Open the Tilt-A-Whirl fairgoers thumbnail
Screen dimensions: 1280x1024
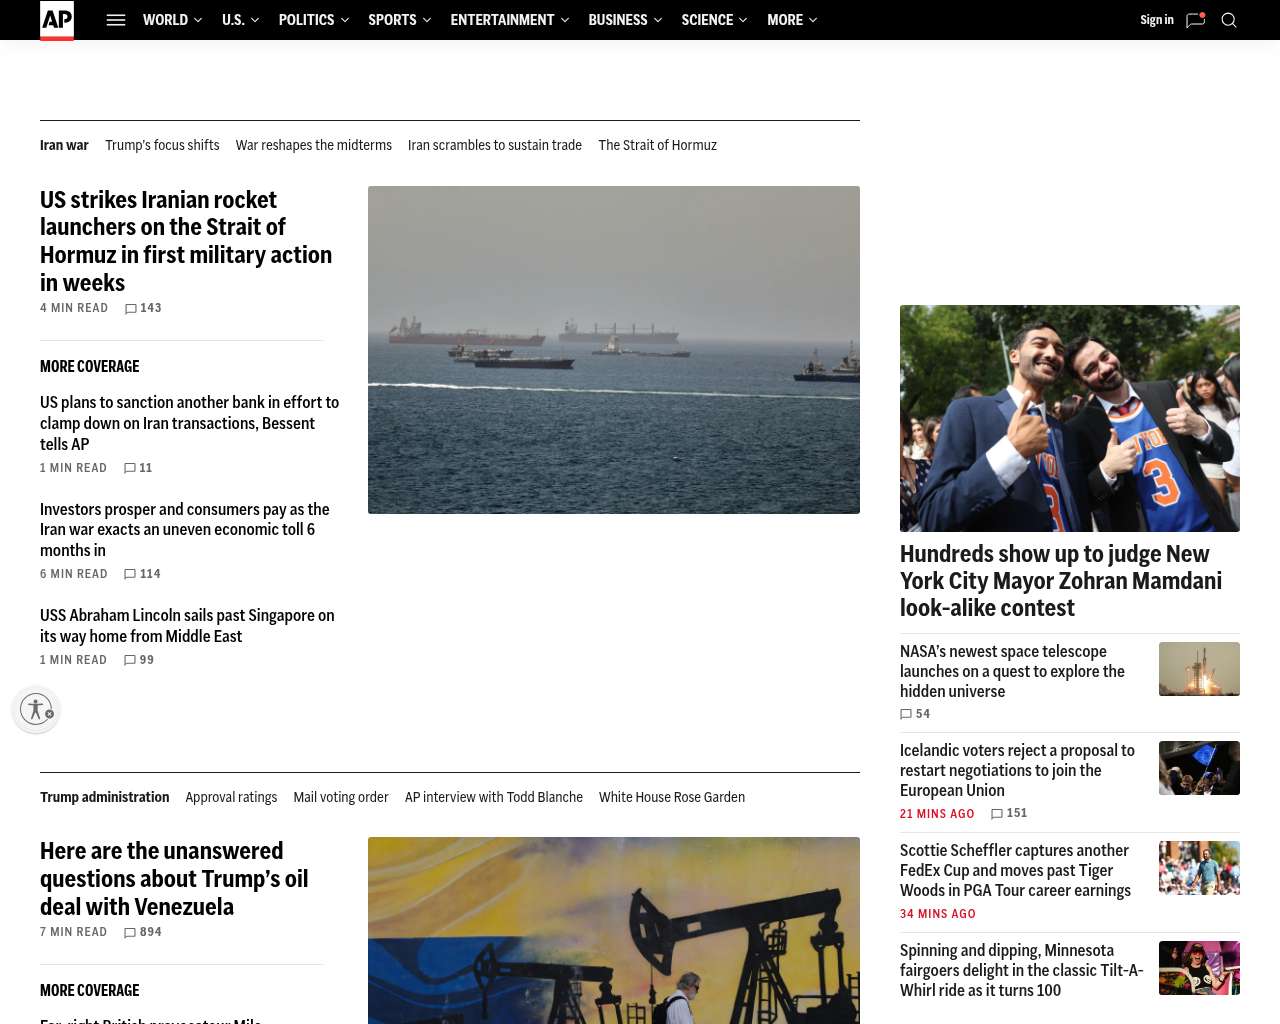(1199, 968)
